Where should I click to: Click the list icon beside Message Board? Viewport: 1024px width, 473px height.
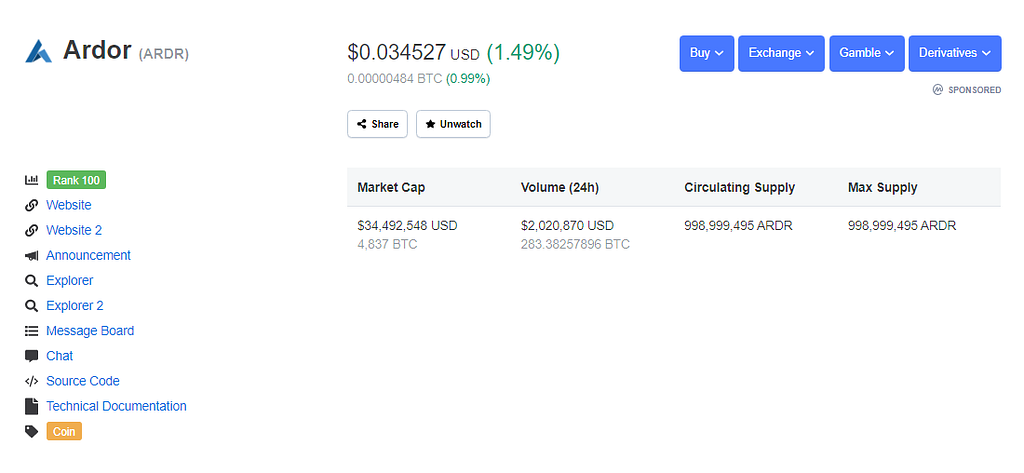click(x=31, y=331)
